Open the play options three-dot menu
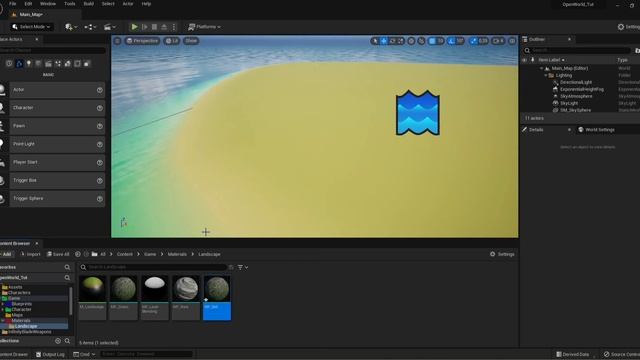The image size is (640, 360). [x=174, y=27]
